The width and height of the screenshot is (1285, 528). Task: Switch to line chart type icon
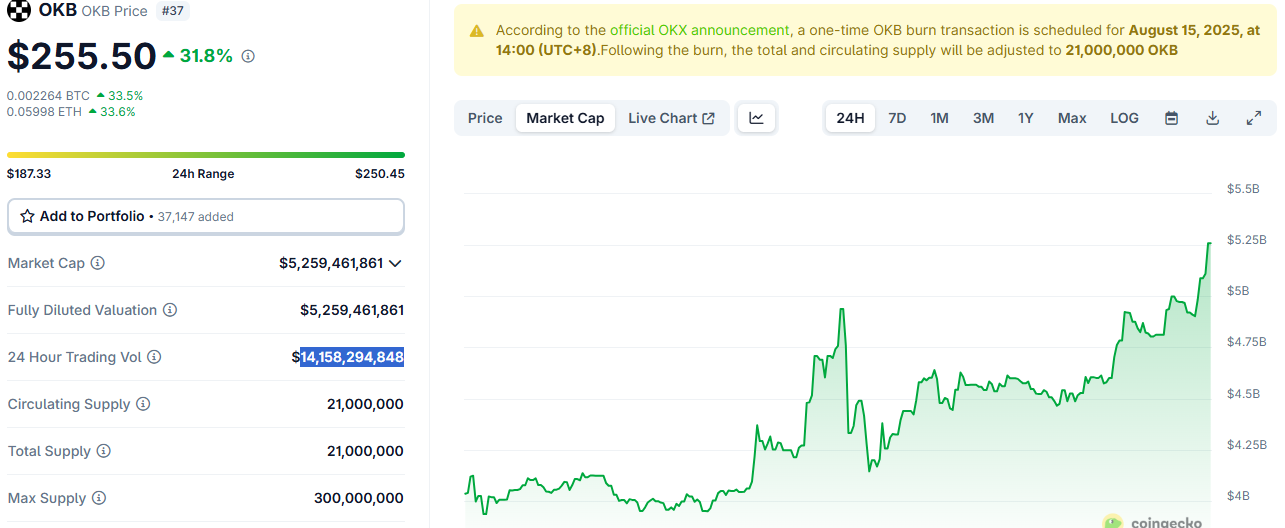[x=756, y=118]
